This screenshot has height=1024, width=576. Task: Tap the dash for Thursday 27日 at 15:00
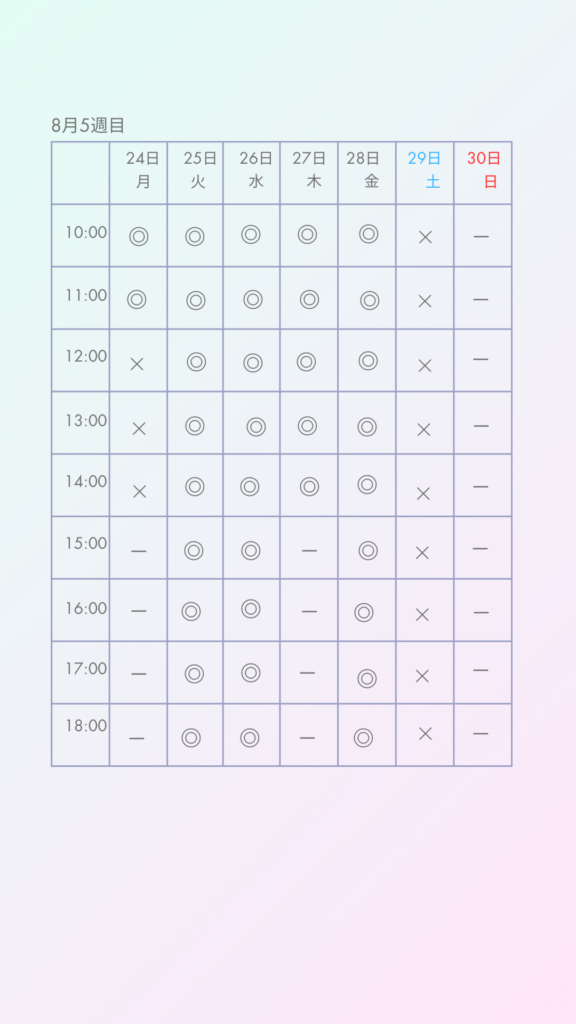tap(310, 551)
